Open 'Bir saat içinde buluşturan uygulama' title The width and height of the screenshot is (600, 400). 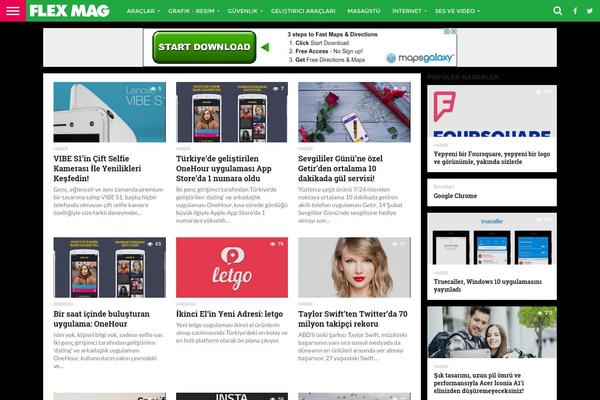pos(101,319)
